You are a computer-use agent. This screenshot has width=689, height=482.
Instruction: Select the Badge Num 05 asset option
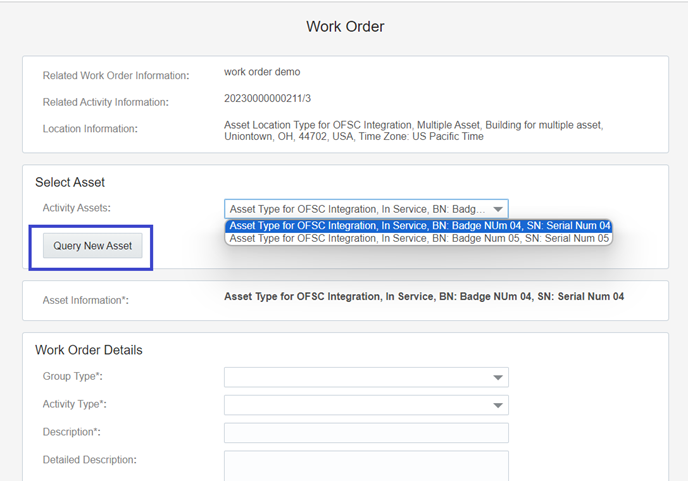point(419,239)
